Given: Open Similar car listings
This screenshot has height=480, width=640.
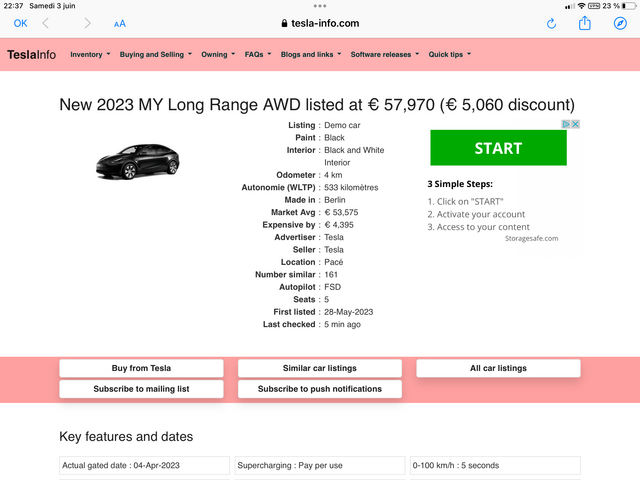Looking at the screenshot, I should [x=320, y=368].
